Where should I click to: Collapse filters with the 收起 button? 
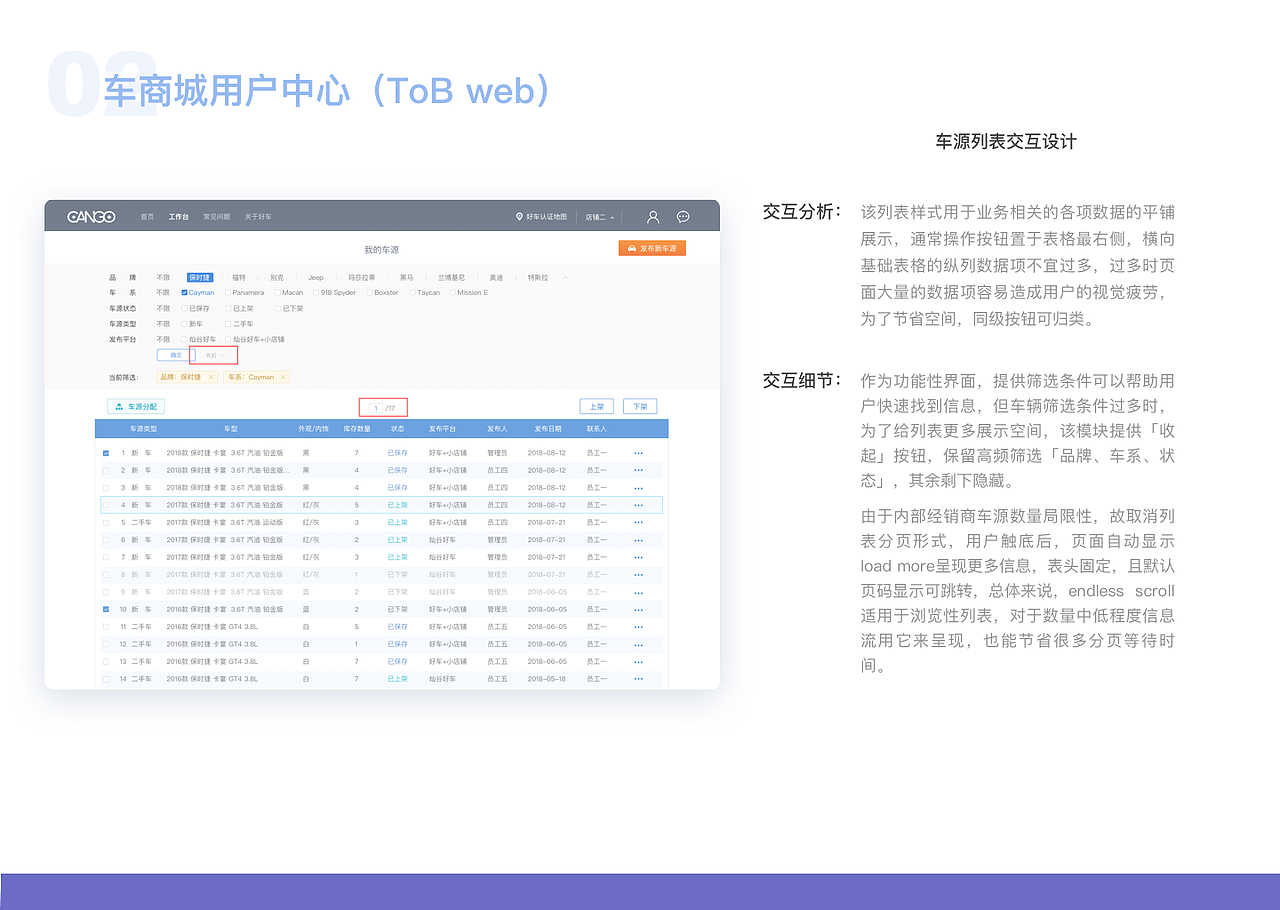[215, 355]
